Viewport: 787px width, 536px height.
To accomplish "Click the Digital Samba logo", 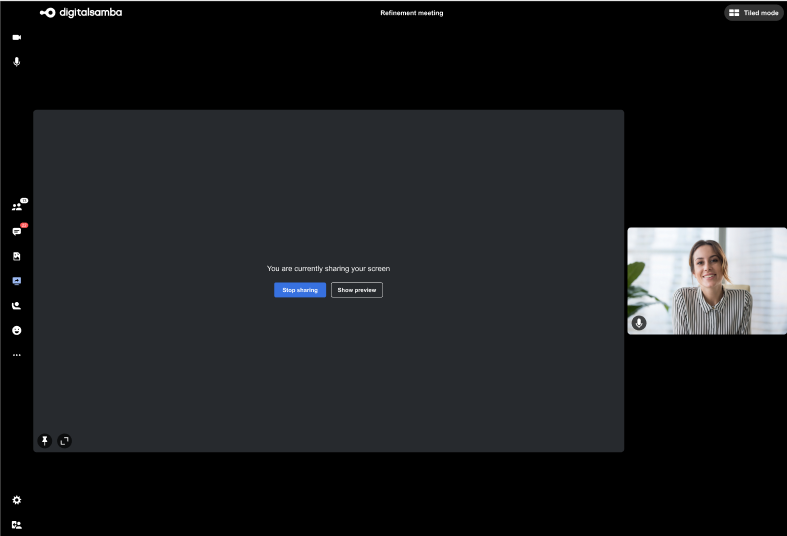I will click(x=81, y=13).
